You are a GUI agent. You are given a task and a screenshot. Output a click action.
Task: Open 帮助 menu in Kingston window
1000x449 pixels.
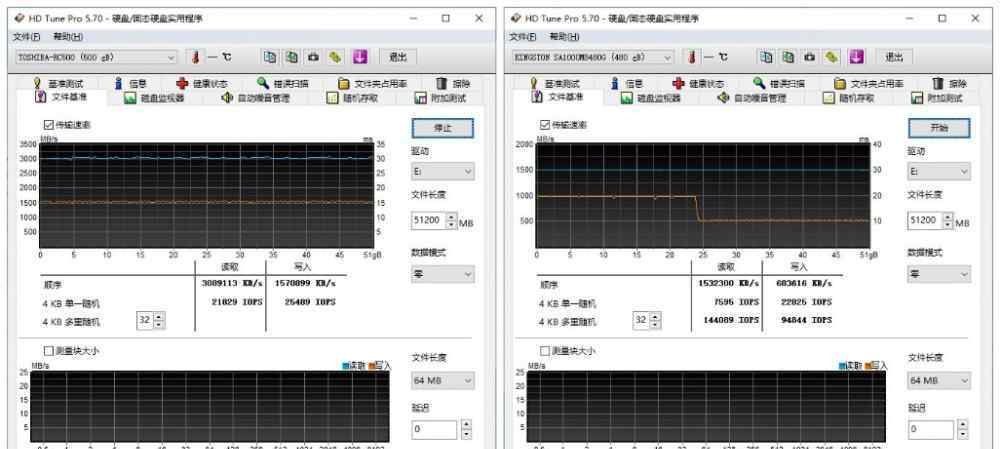click(x=564, y=37)
